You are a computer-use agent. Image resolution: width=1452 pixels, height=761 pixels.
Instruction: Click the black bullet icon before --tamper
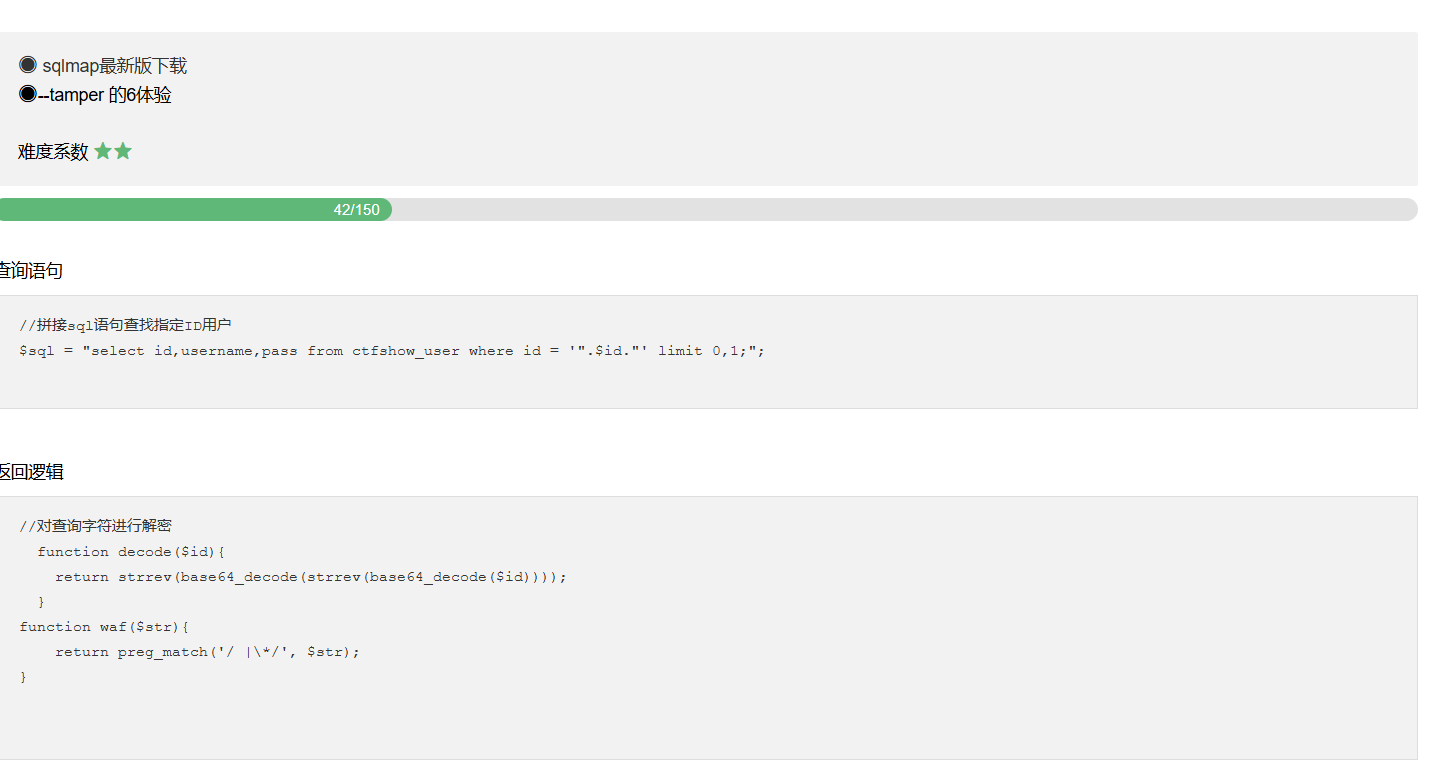tap(28, 95)
